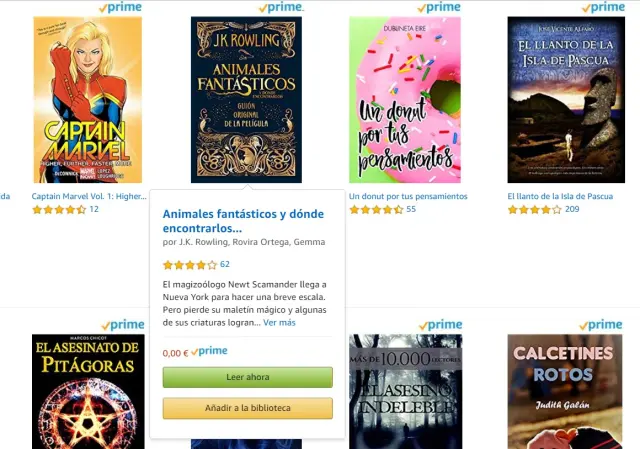640x449 pixels.
Task: Click the Captain Marvel book cover
Action: point(87,100)
